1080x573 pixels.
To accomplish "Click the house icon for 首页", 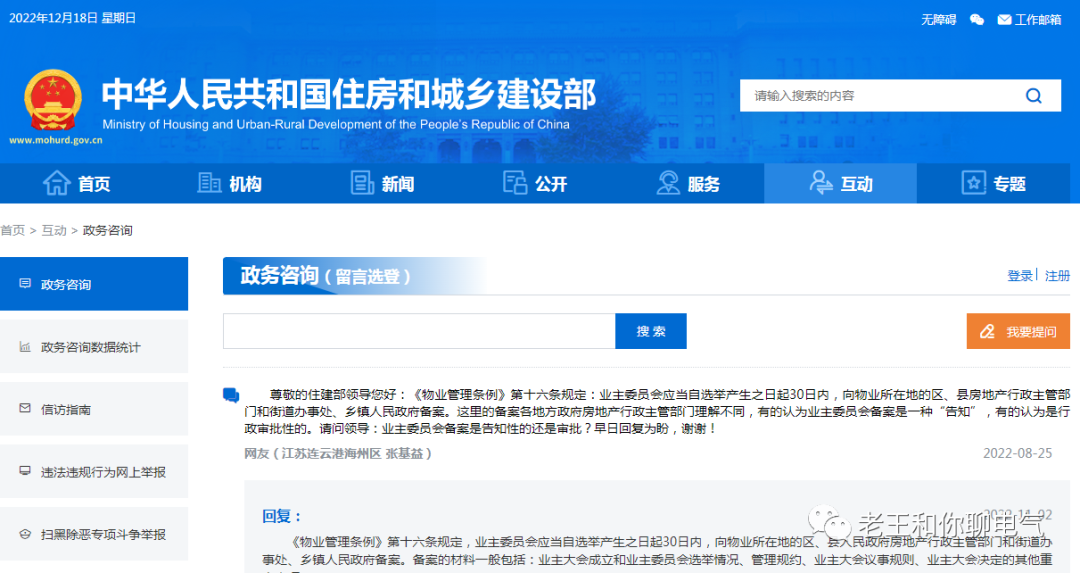I will coord(56,183).
